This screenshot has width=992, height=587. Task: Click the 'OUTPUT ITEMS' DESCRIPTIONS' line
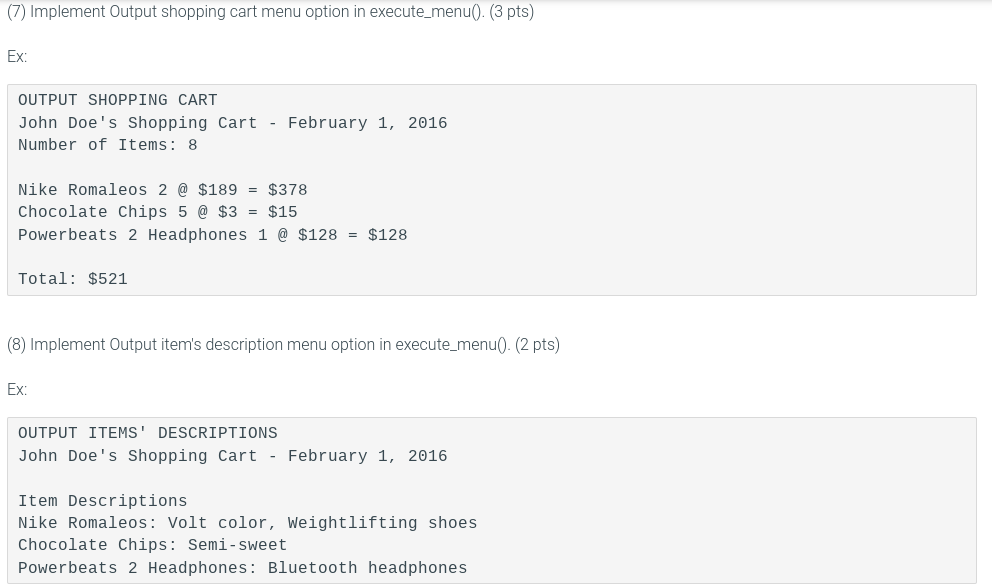[147, 433]
